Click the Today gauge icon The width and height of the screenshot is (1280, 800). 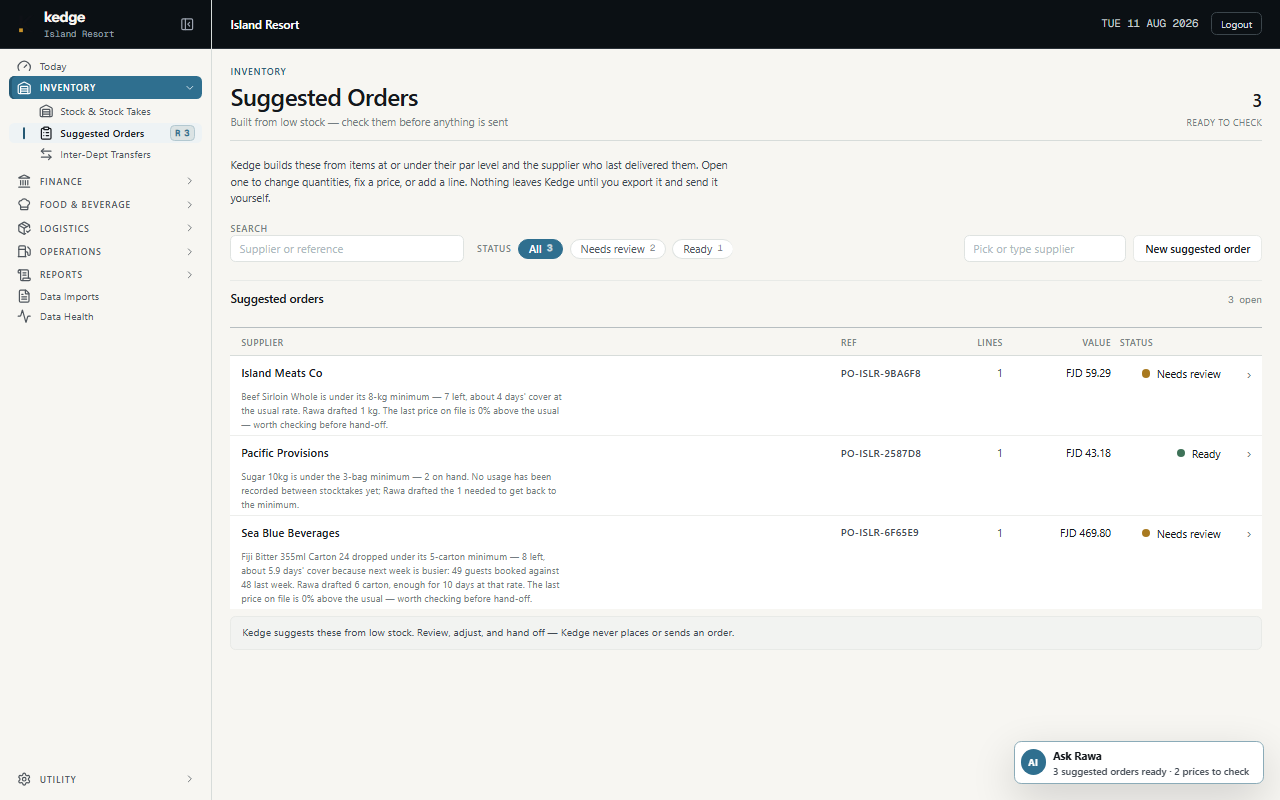[24, 66]
